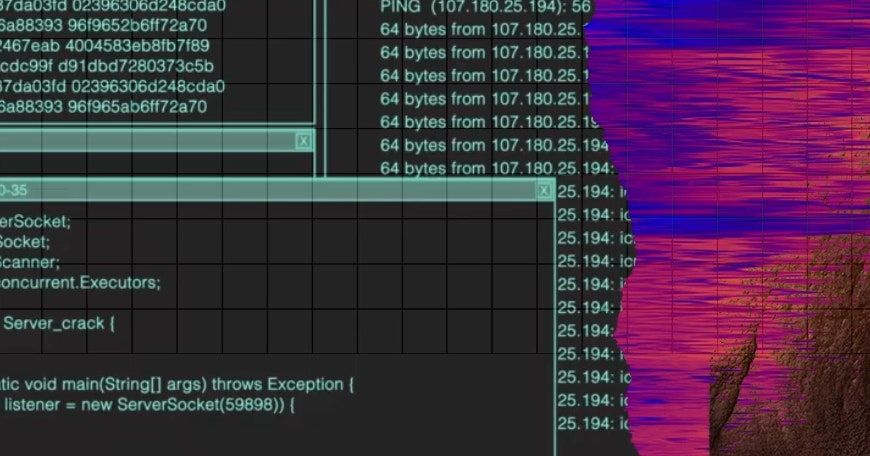Screen dimensions: 870x456
Task: Select the first 64 bytes line below PING
Action: coord(480,29)
